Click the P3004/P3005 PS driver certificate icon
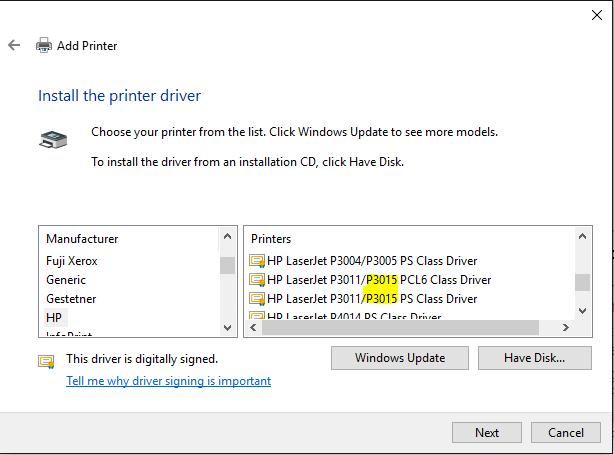 [257, 261]
